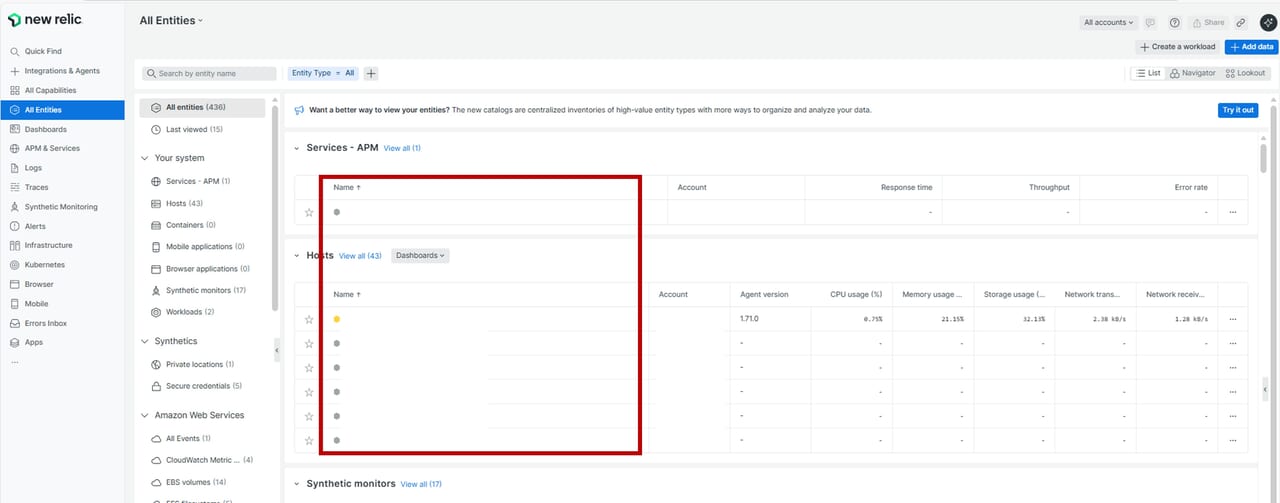Open the New Relic AI sparkle icon
The image size is (1280, 503).
(1267, 22)
